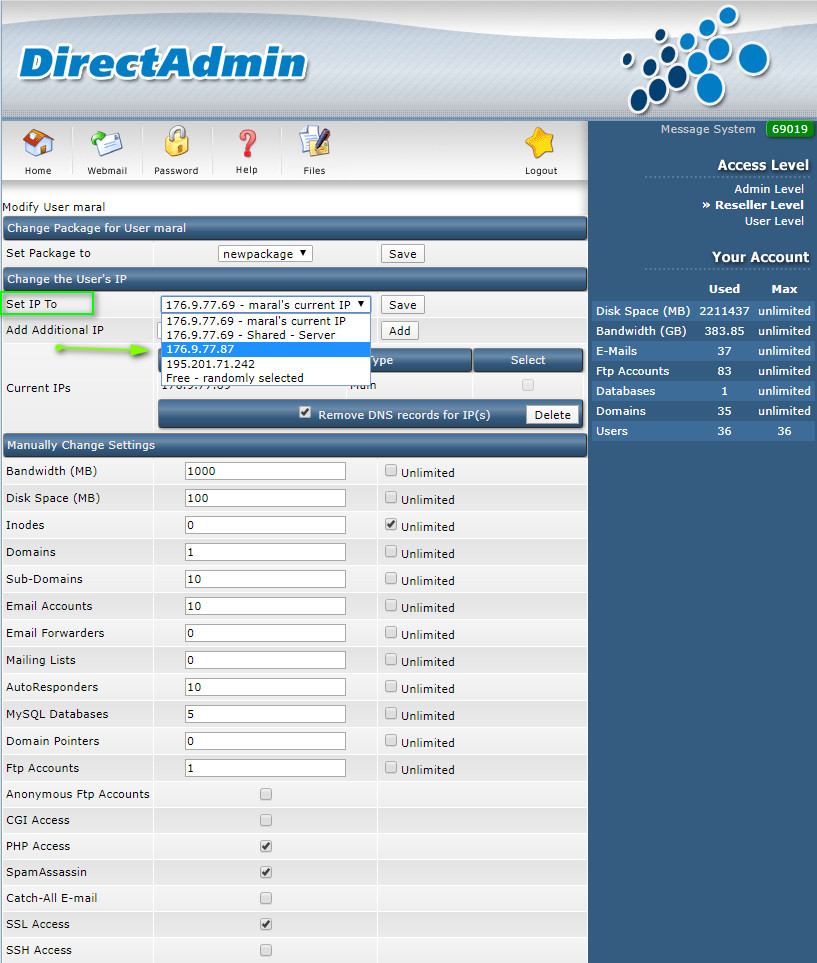The height and width of the screenshot is (963, 817).
Task: Click the AutoResponders input field
Action: [265, 687]
